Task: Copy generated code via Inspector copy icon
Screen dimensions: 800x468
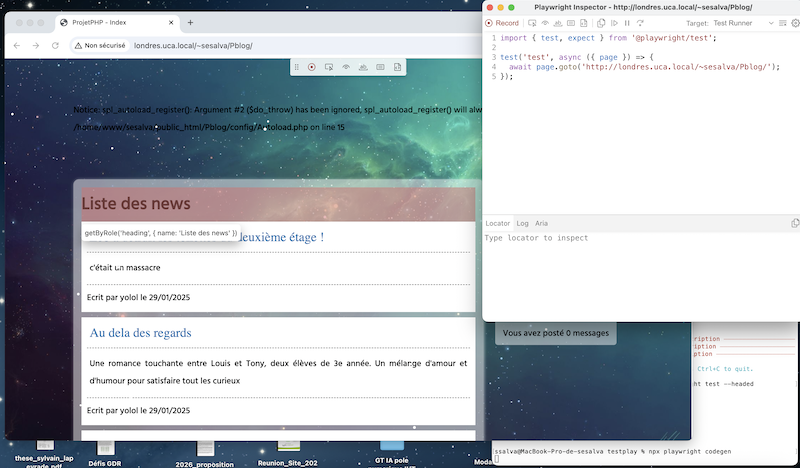Action: [x=601, y=23]
